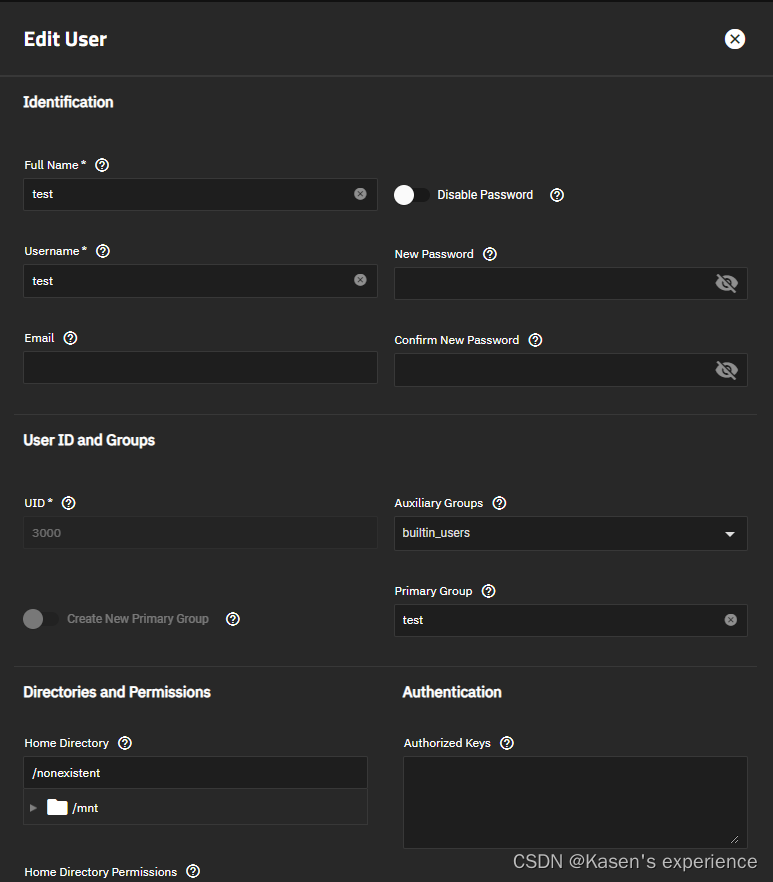Clear the Full Name field

click(x=360, y=194)
